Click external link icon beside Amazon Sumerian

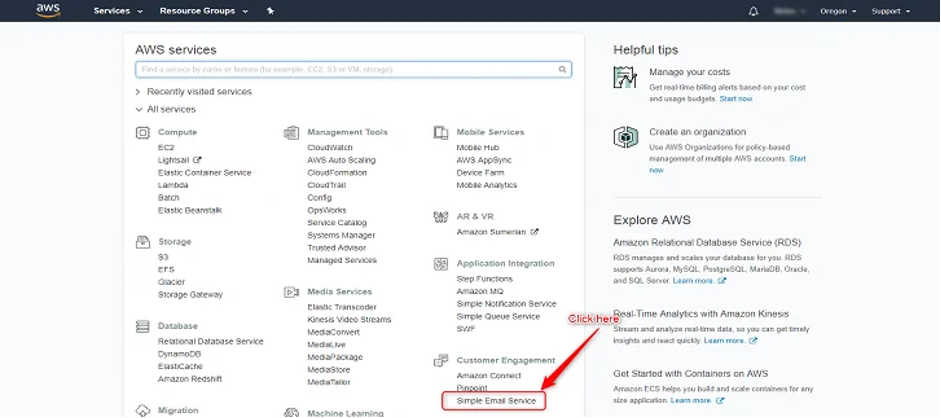pyautogui.click(x=534, y=232)
